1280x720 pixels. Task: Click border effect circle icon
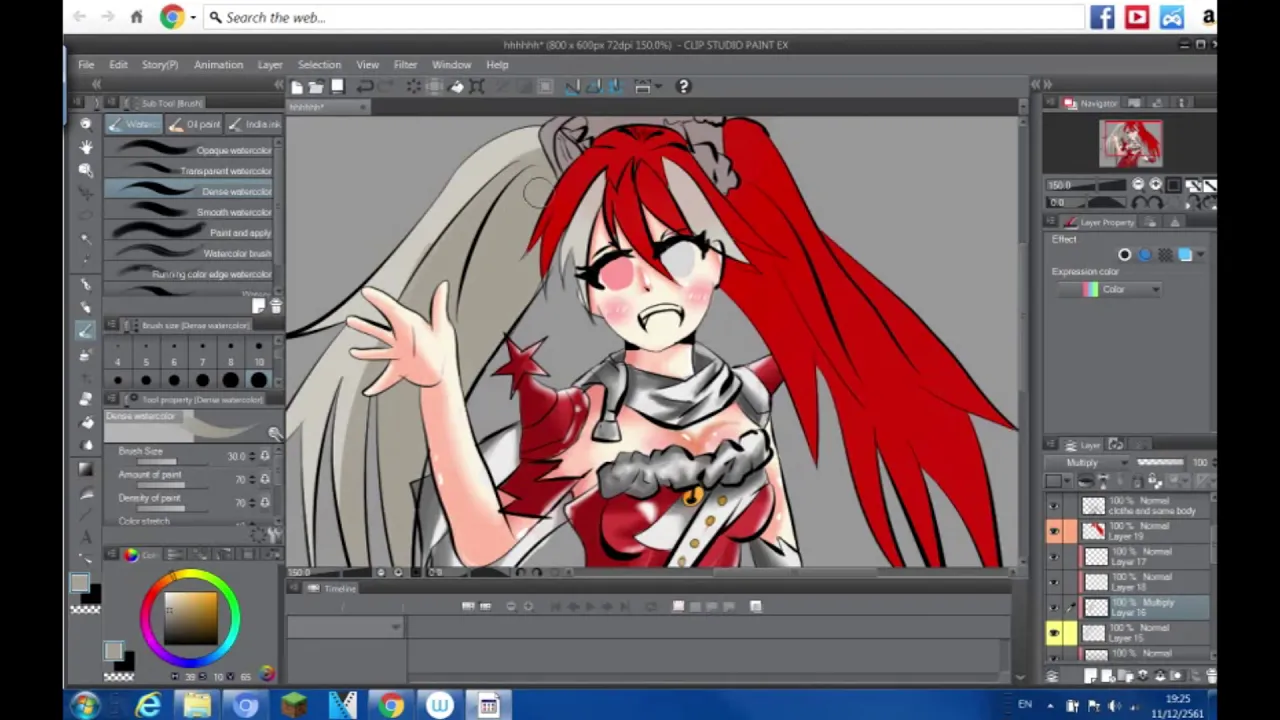1125,255
